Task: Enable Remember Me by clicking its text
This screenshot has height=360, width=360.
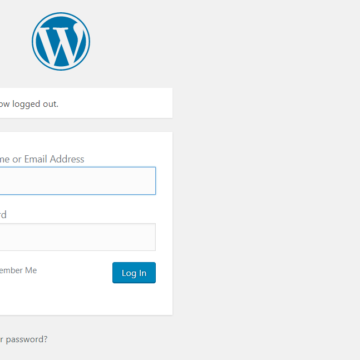Action: 18,270
